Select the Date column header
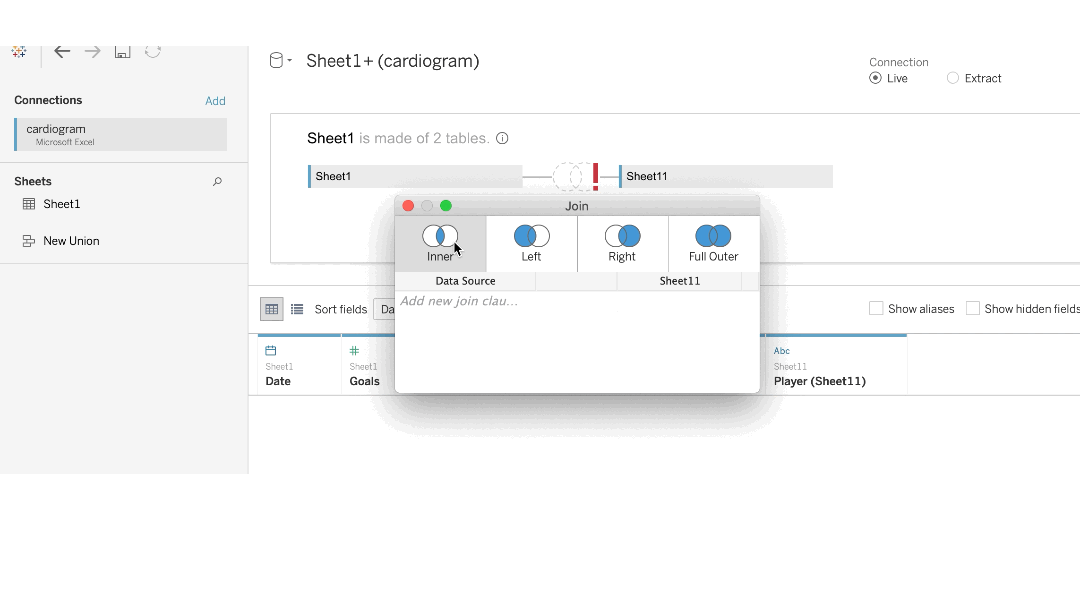Screen dimensions: 1080x608 (x=300, y=365)
